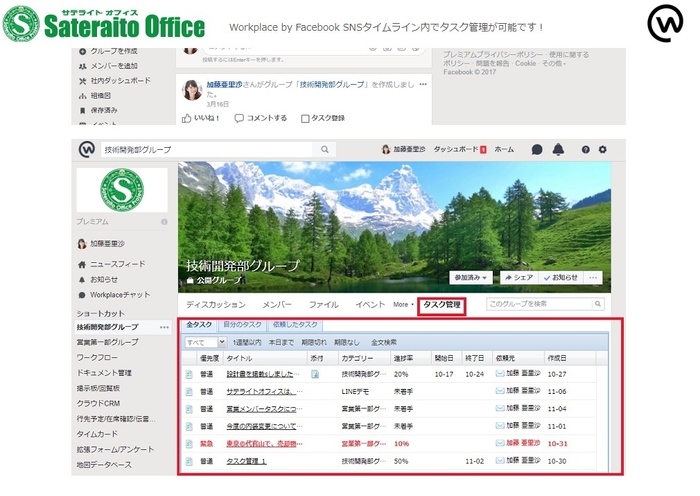The height and width of the screenshot is (496, 700).
Task: Click the red document icon of the 緊急 task row
Action: point(189,444)
